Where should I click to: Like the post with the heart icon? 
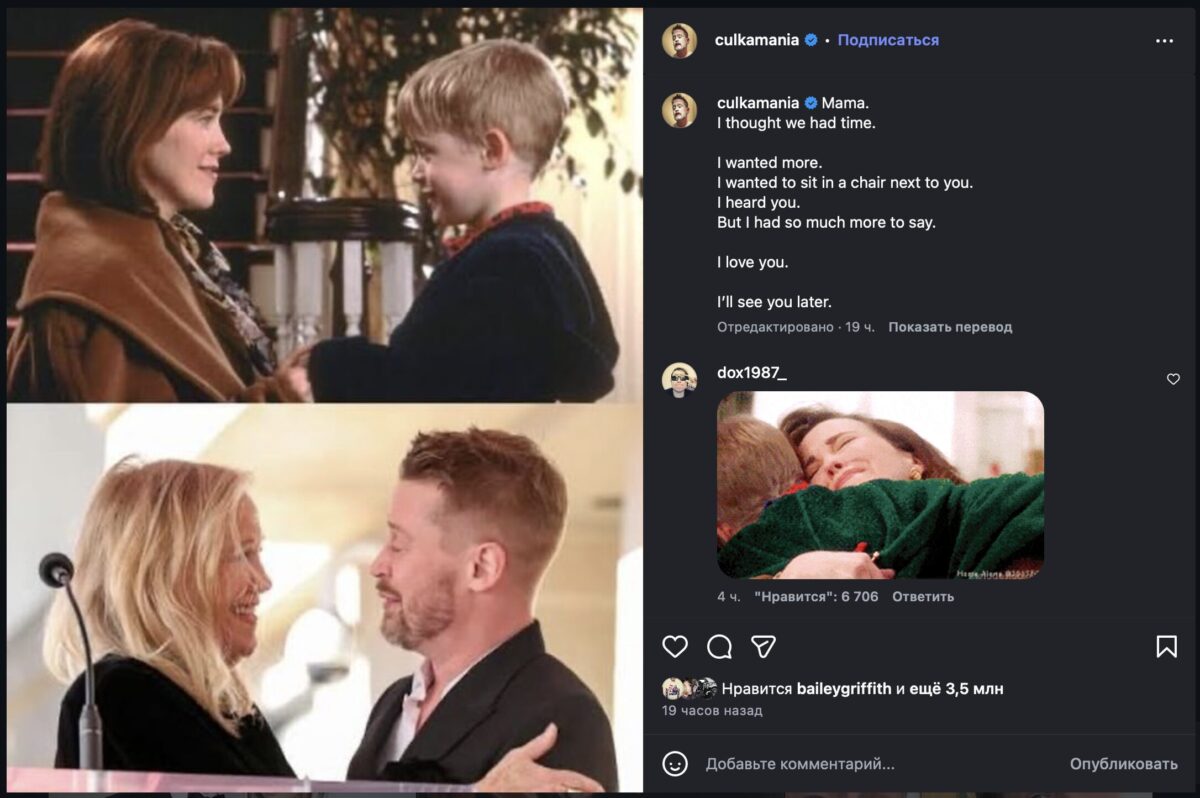pos(675,646)
